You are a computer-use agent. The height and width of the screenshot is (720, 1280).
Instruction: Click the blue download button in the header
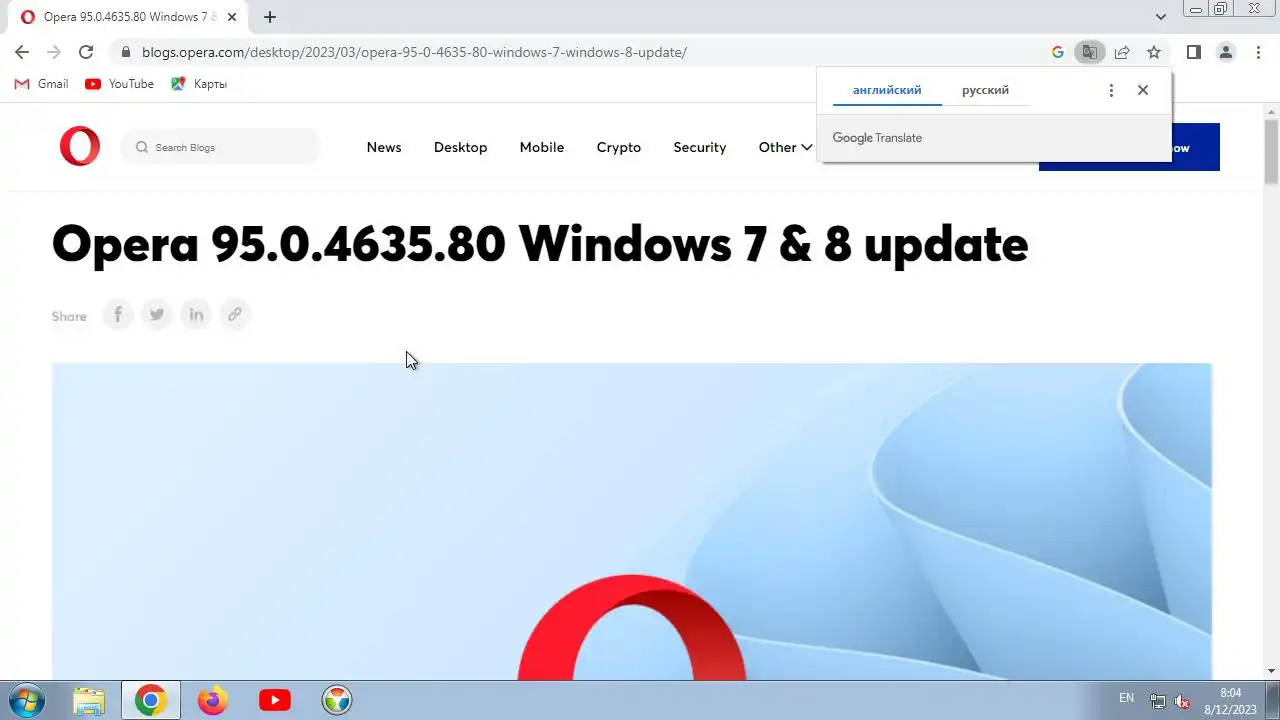pos(1129,147)
